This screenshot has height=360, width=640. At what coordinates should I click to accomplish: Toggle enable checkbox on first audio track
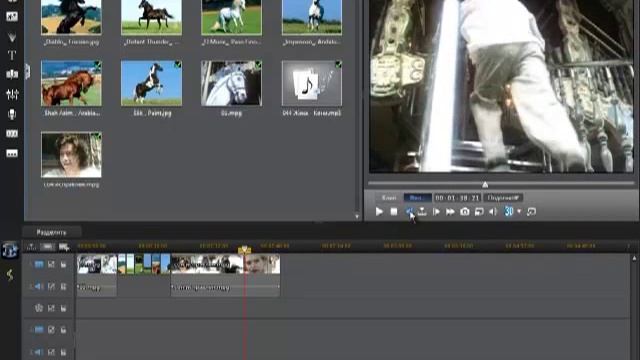[x=51, y=287]
